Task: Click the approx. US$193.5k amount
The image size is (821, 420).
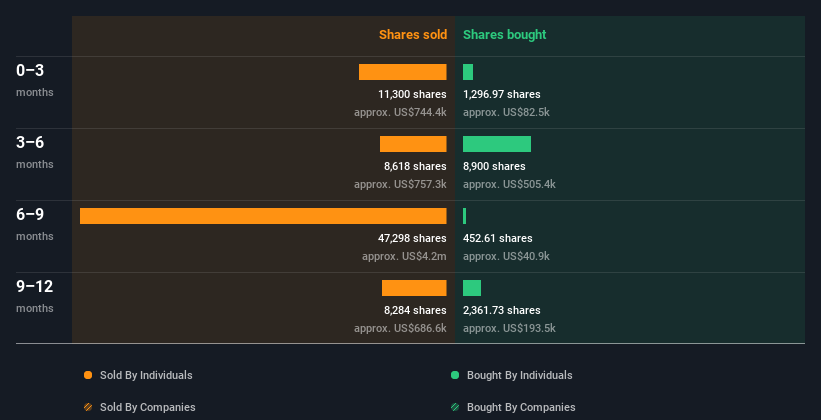Action: point(509,328)
